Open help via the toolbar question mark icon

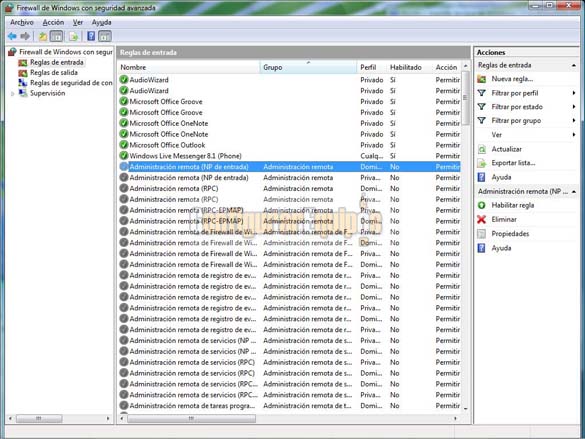pyautogui.click(x=91, y=36)
